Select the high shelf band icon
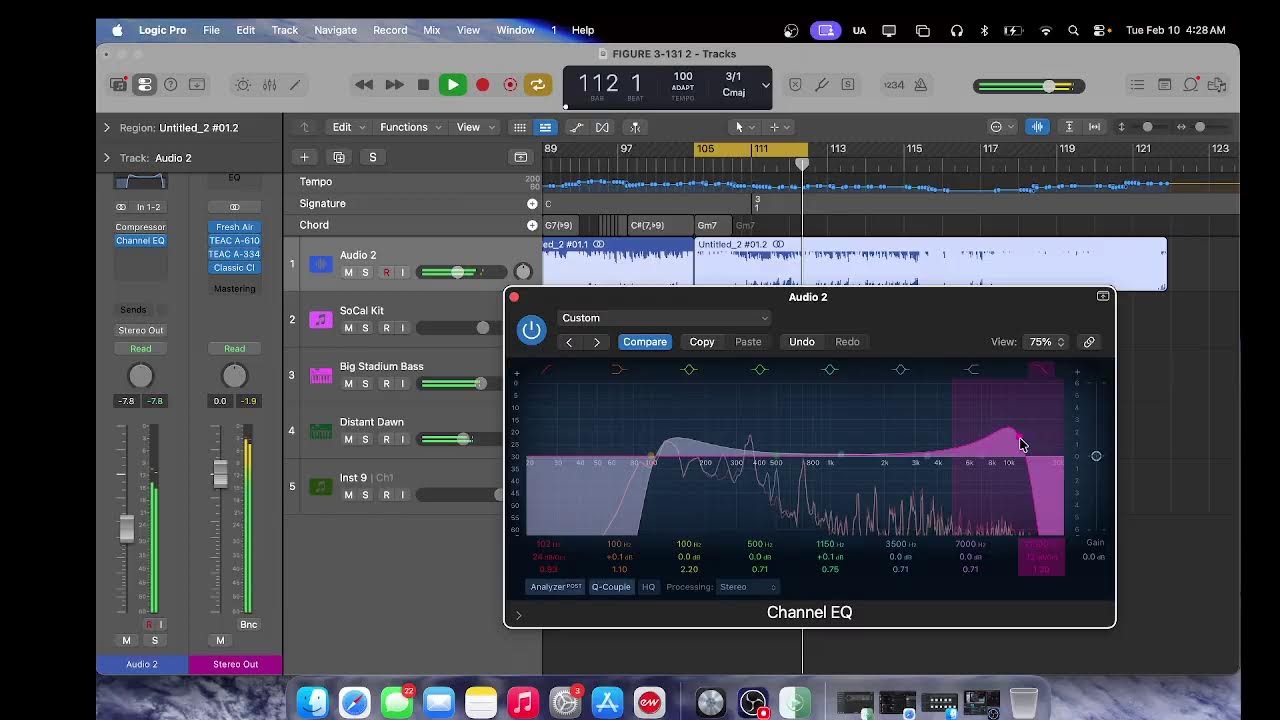Viewport: 1280px width, 720px height. 971,370
